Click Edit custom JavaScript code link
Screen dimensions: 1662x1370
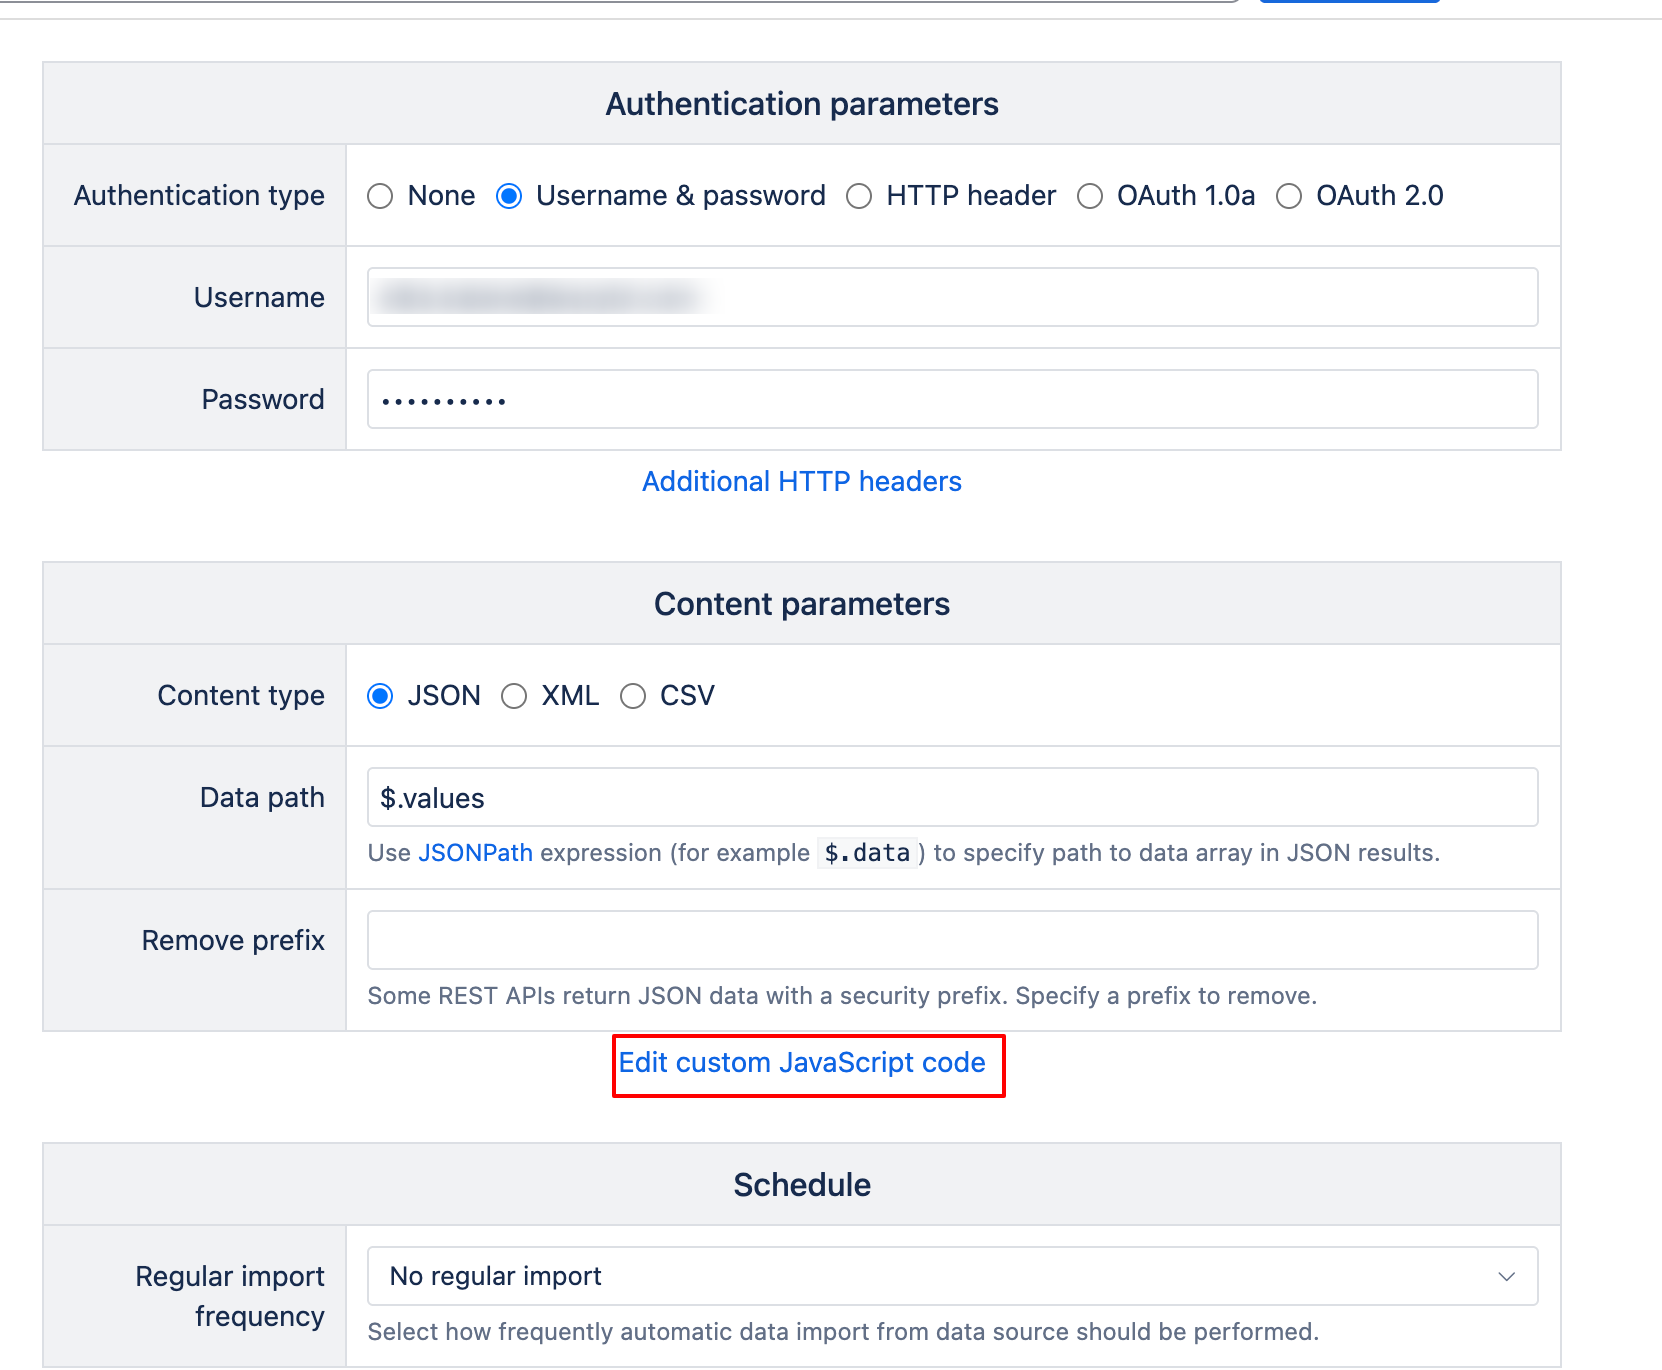(x=802, y=1062)
